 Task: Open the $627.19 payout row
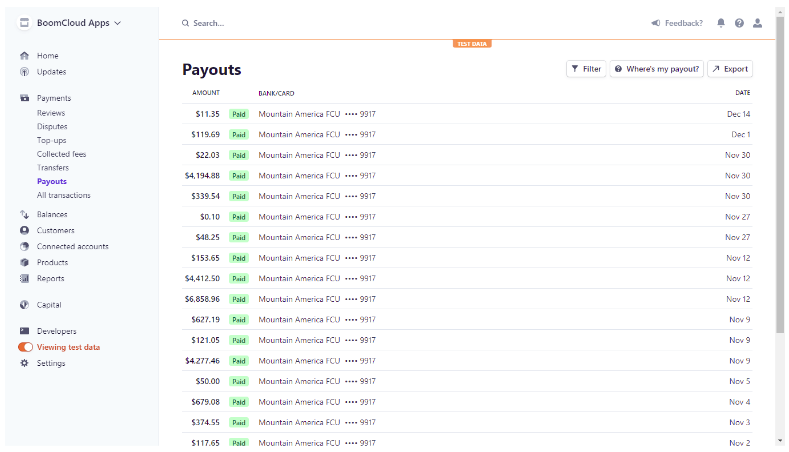point(467,320)
